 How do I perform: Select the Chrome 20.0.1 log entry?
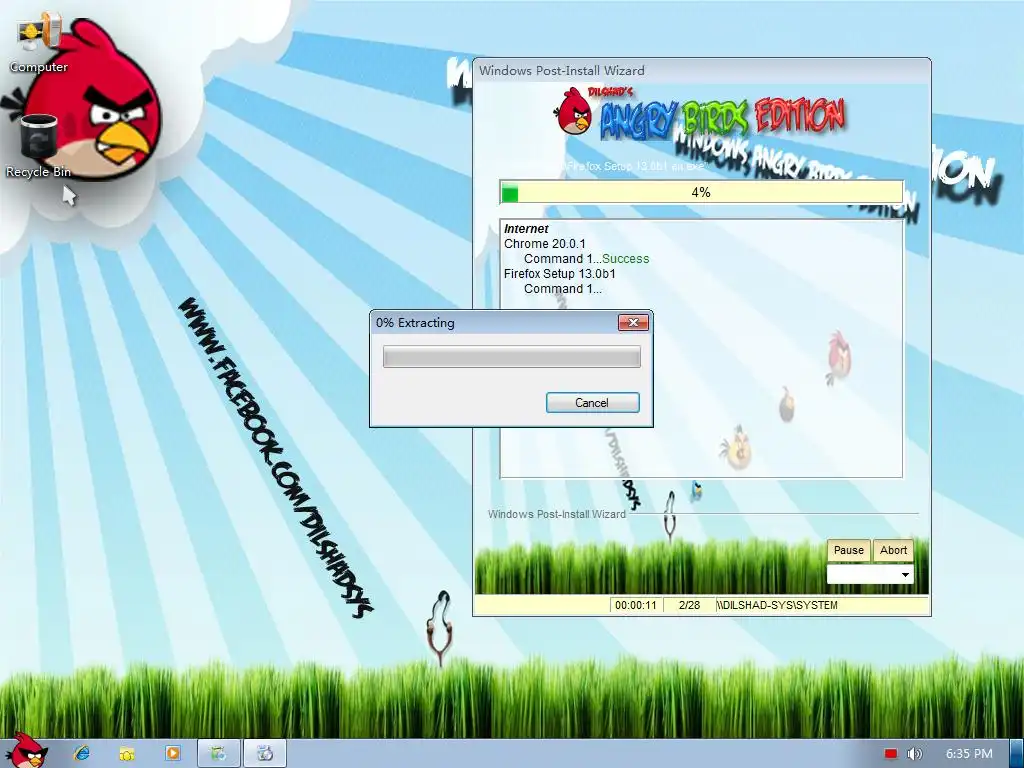pos(545,244)
